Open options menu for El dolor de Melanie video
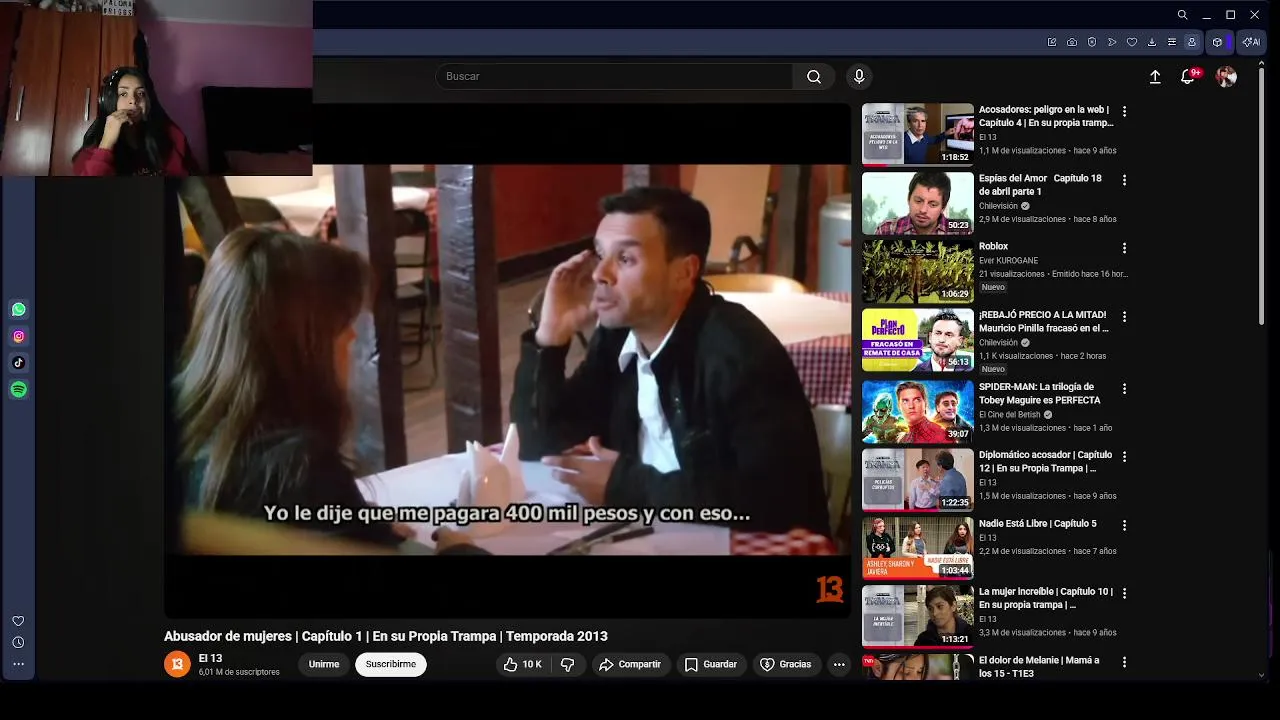The image size is (1280, 720). point(1124,662)
